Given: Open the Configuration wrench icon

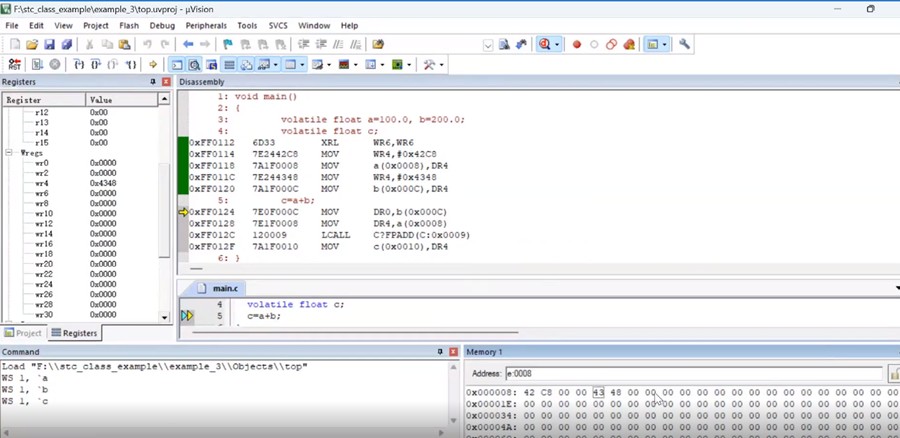Looking at the screenshot, I should [684, 45].
